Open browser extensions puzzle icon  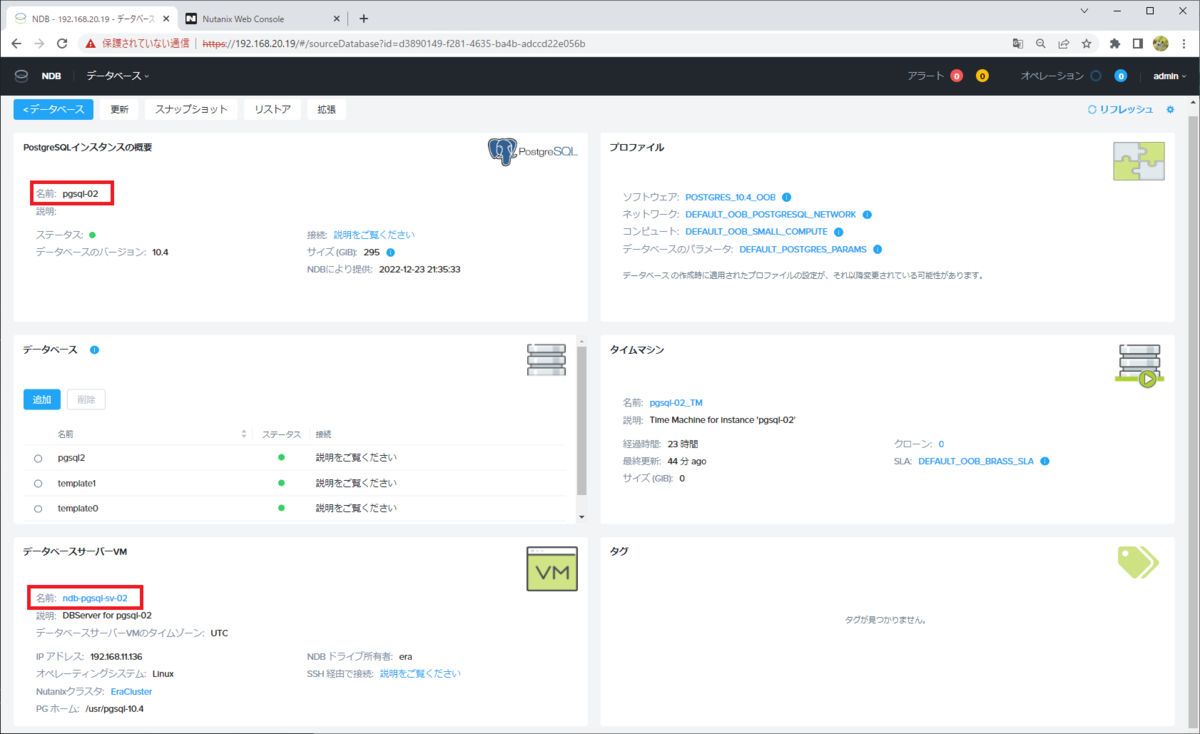(x=1115, y=43)
